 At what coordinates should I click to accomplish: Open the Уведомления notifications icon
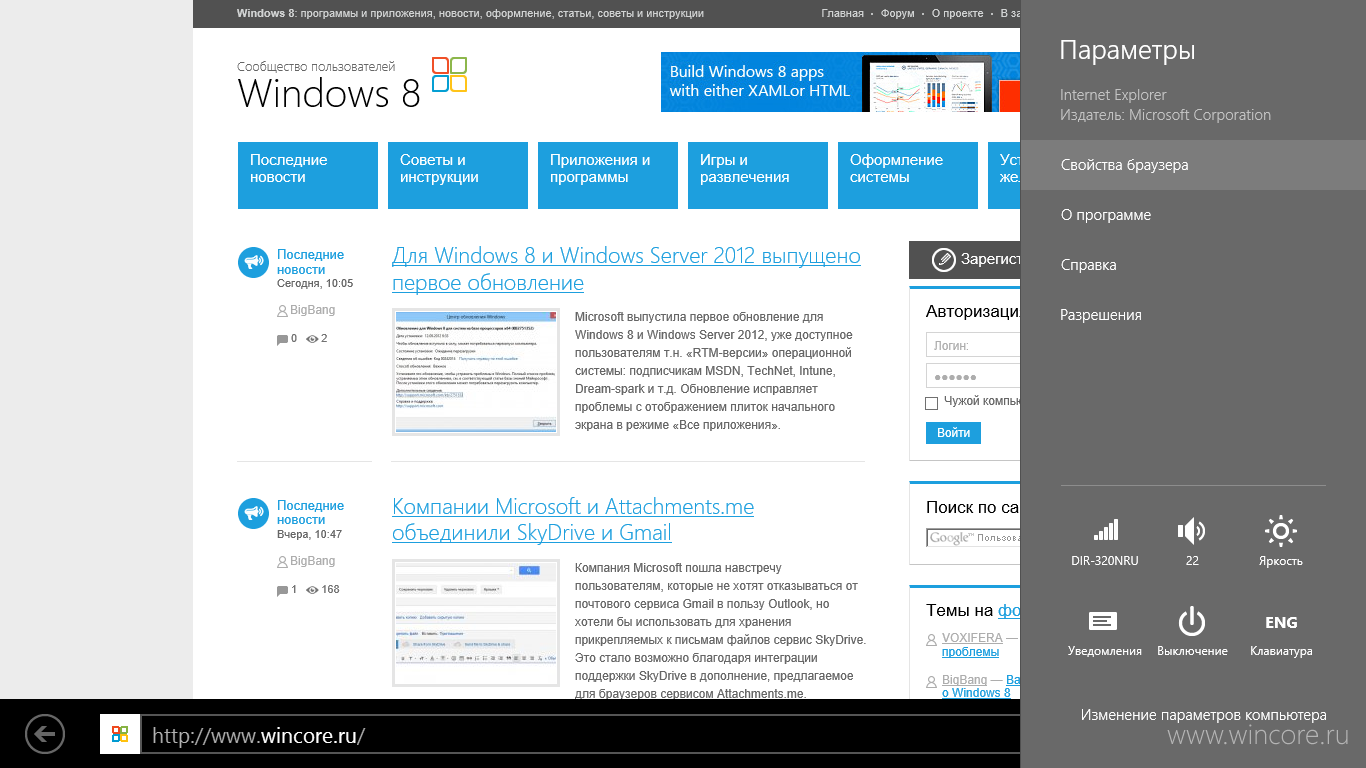click(1104, 631)
